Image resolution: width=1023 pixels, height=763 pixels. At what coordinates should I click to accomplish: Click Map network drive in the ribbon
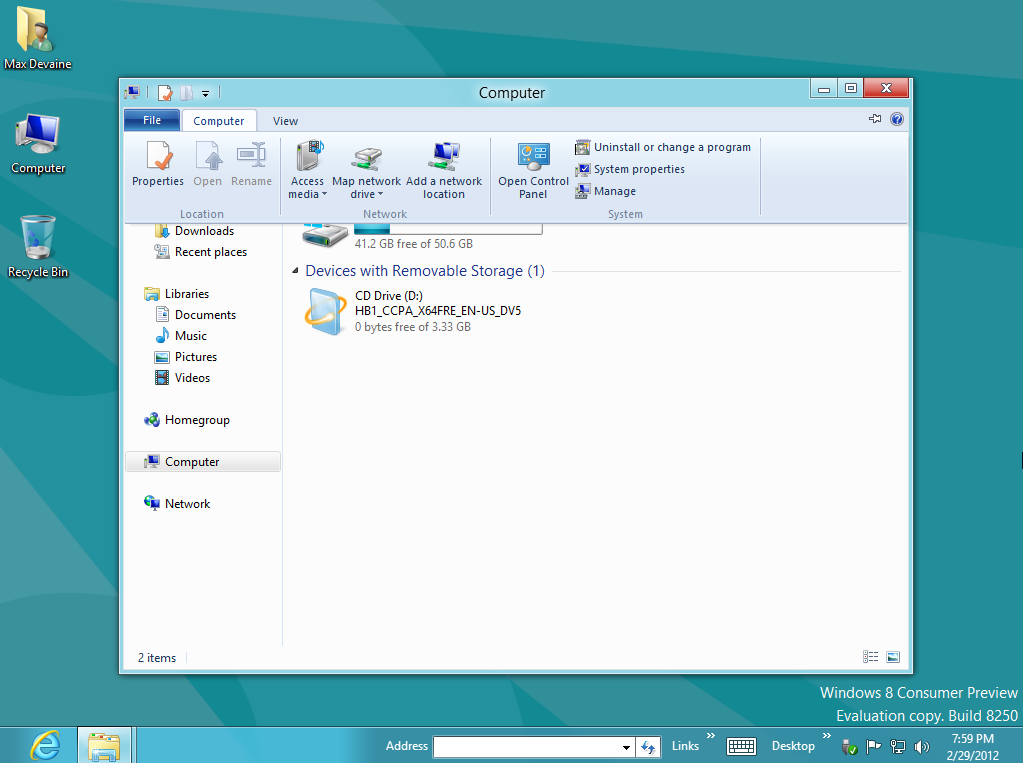366,170
